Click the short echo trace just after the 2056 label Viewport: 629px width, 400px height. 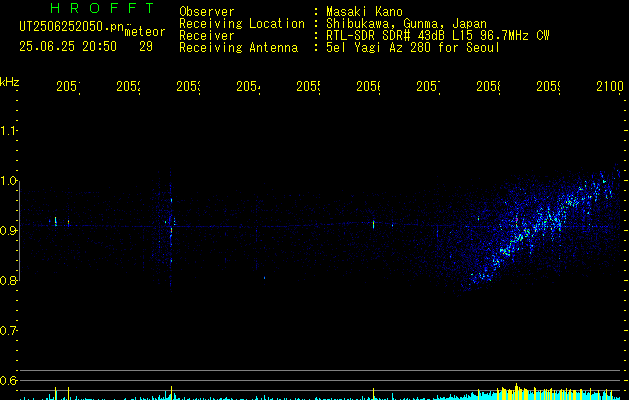(373, 224)
